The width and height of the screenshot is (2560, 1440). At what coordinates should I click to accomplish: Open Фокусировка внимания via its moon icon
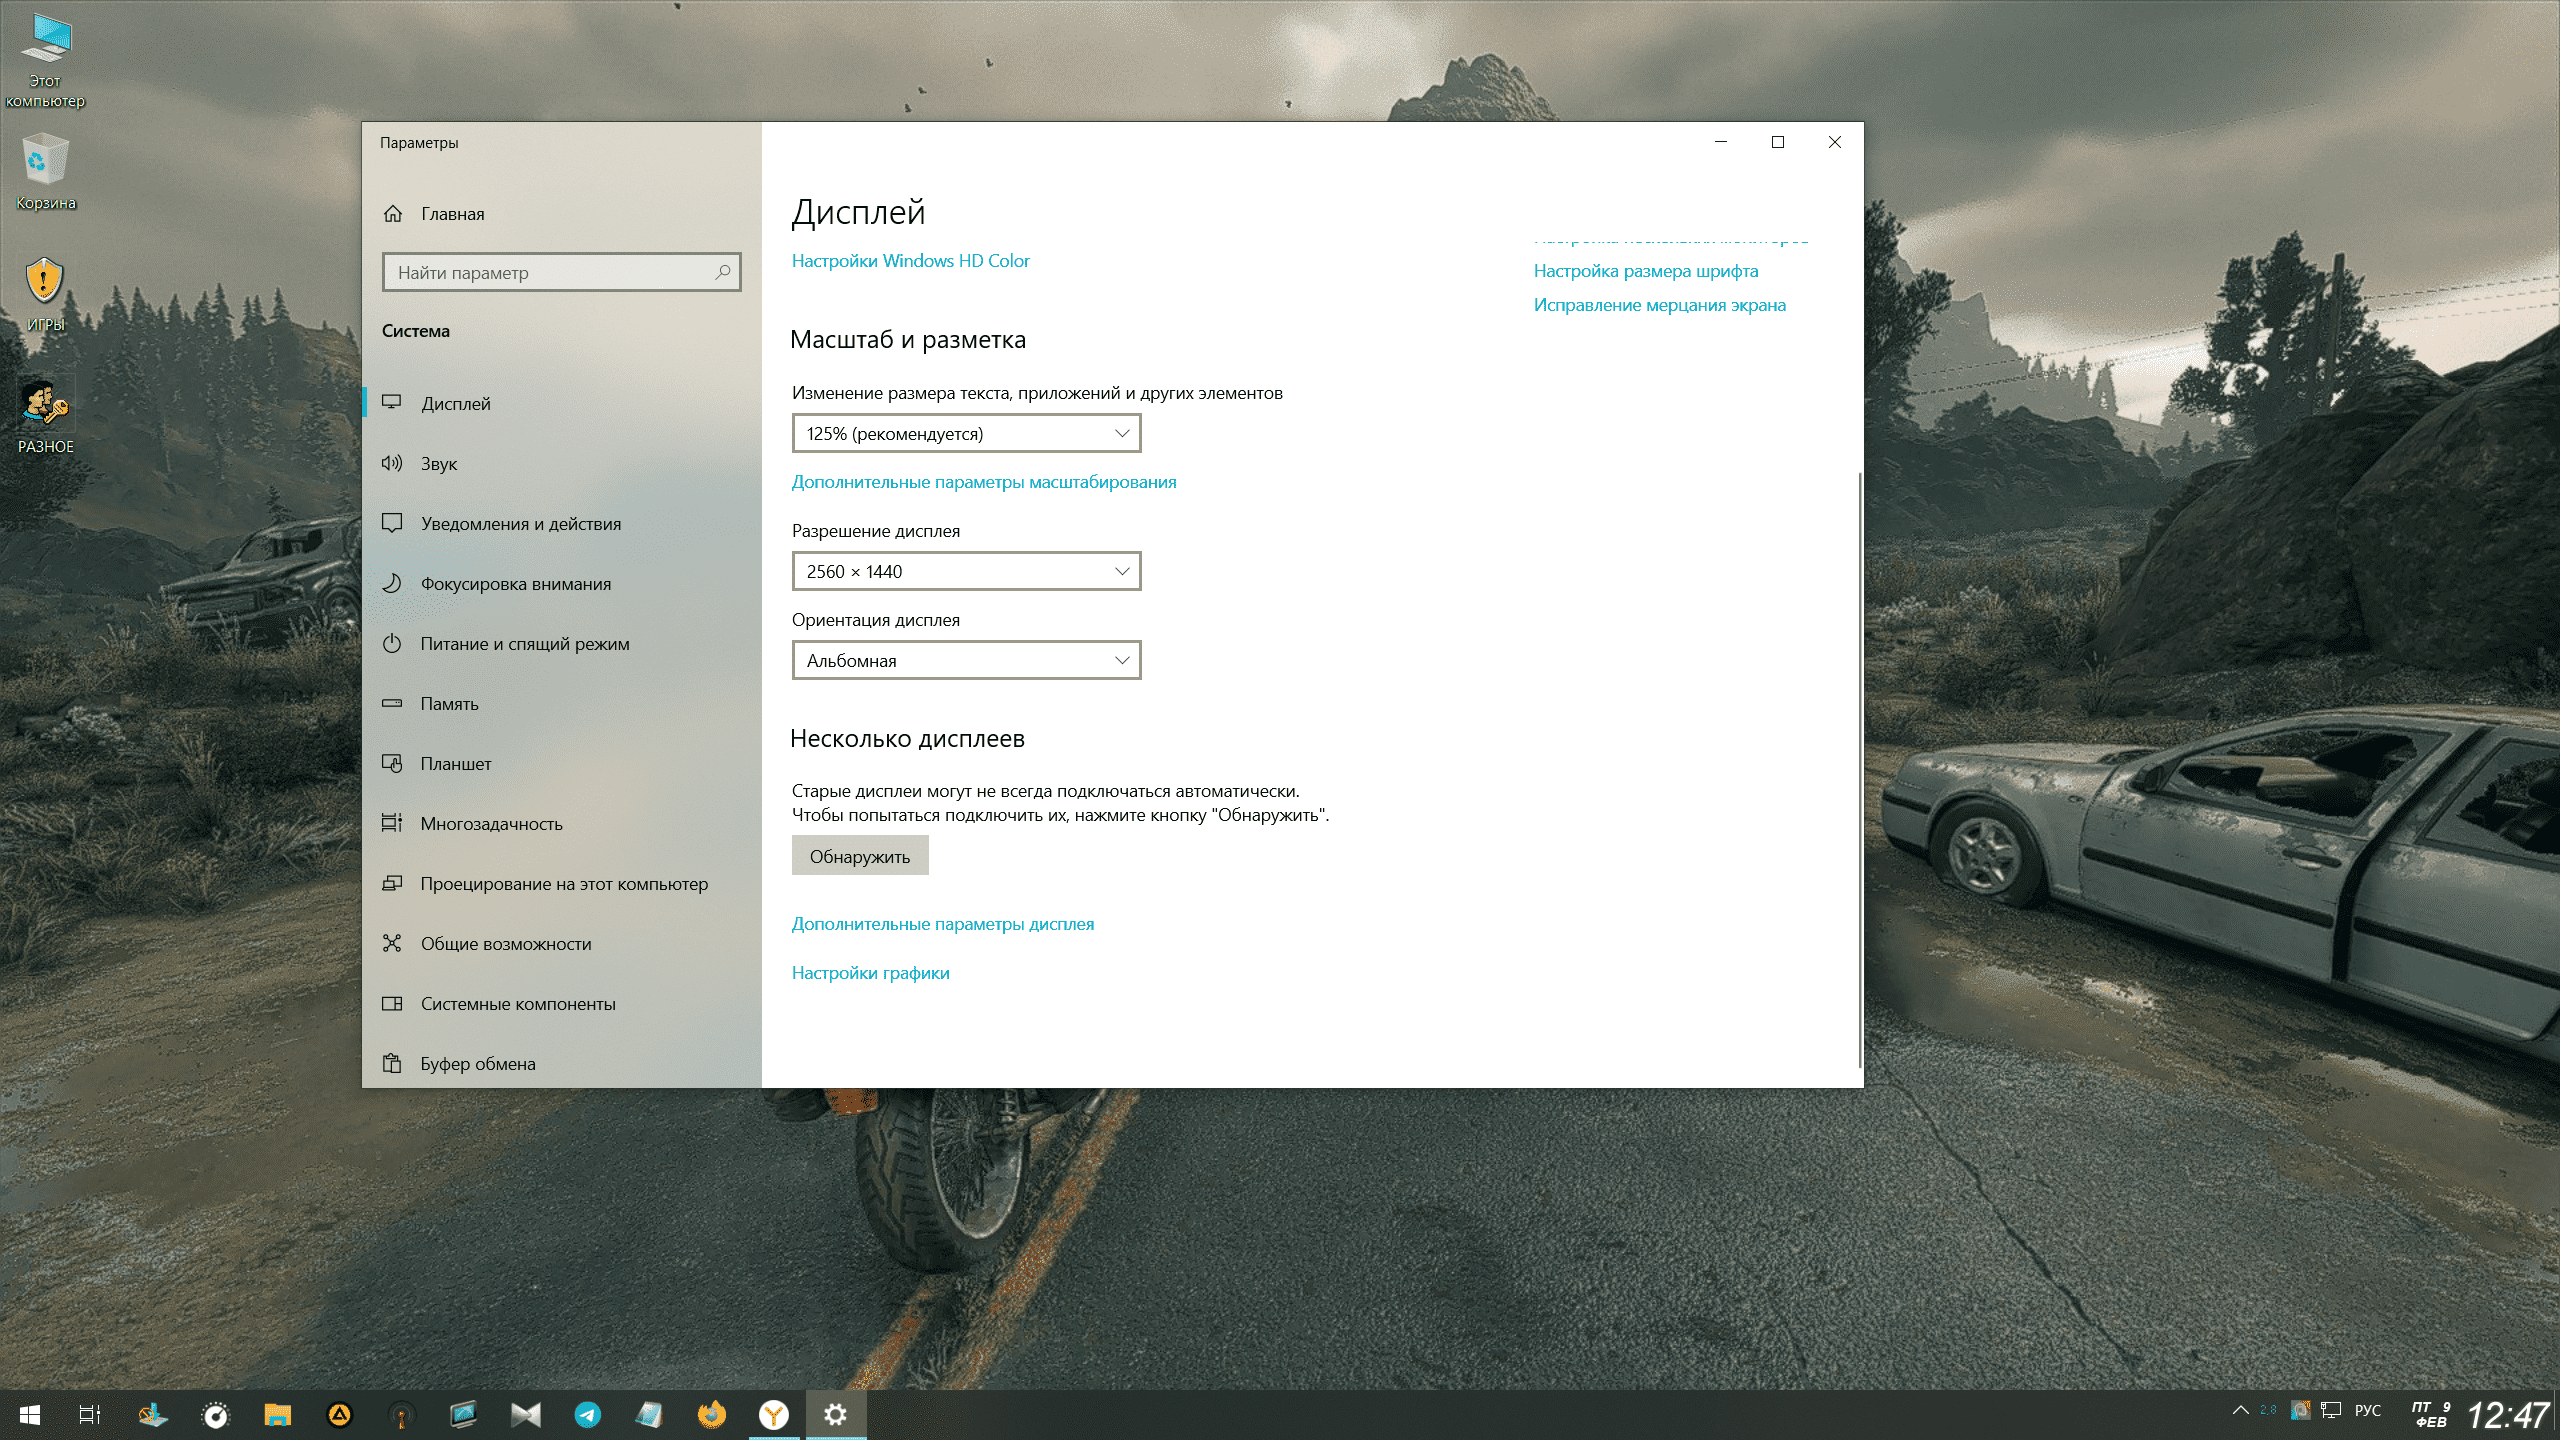392,583
